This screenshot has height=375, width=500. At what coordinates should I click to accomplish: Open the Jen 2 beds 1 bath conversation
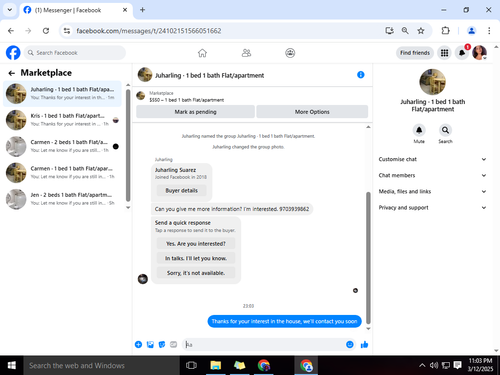(62, 199)
